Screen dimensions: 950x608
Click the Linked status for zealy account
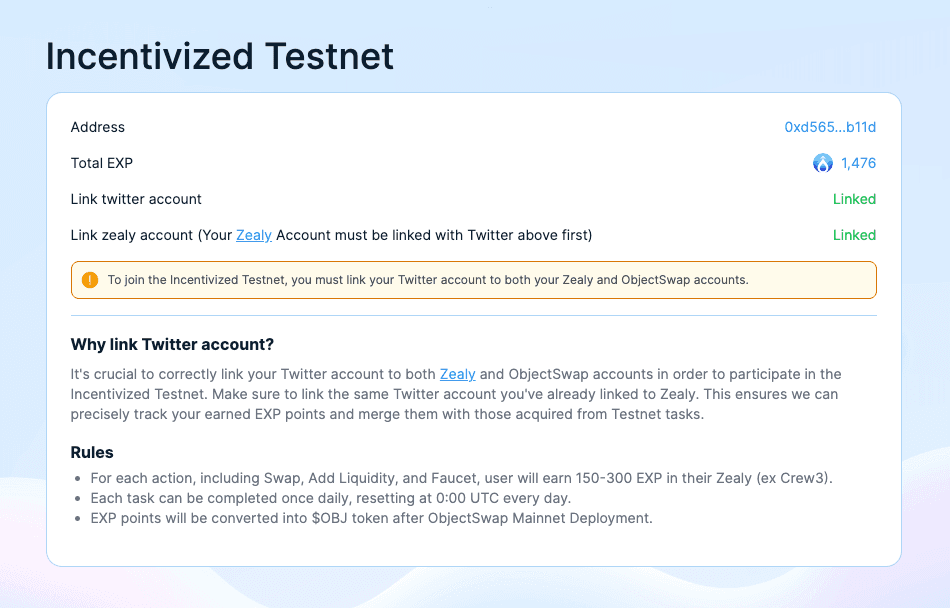[x=854, y=235]
